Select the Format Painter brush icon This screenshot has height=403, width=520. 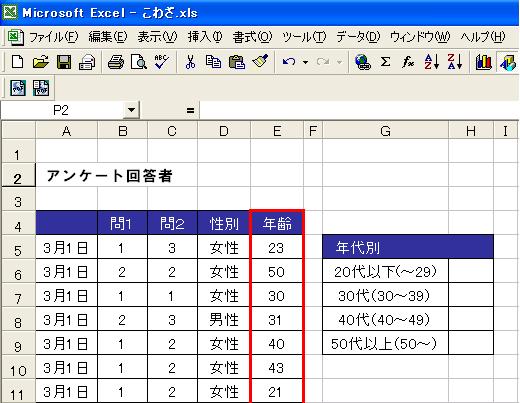260,62
